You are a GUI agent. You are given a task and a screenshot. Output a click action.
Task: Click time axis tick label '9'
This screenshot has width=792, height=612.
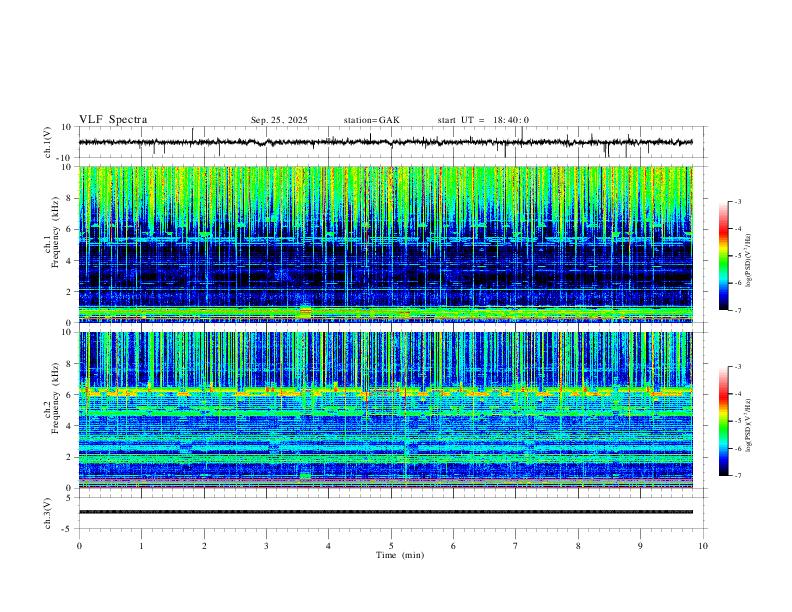click(640, 546)
